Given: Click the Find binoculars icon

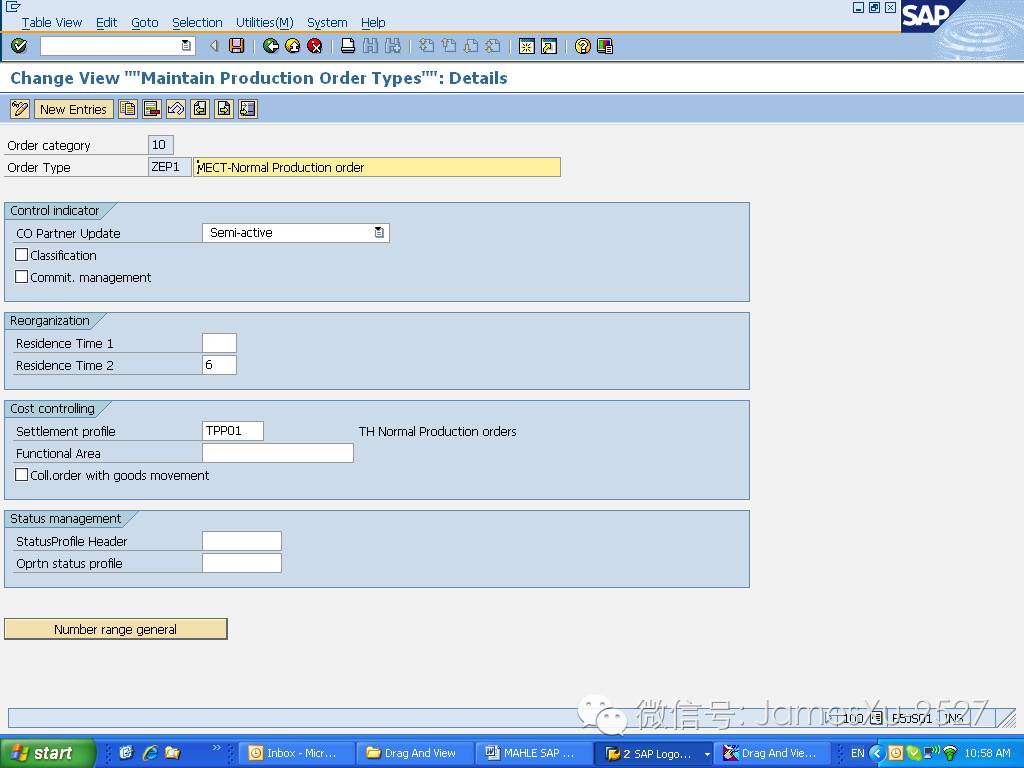Looking at the screenshot, I should click(370, 46).
